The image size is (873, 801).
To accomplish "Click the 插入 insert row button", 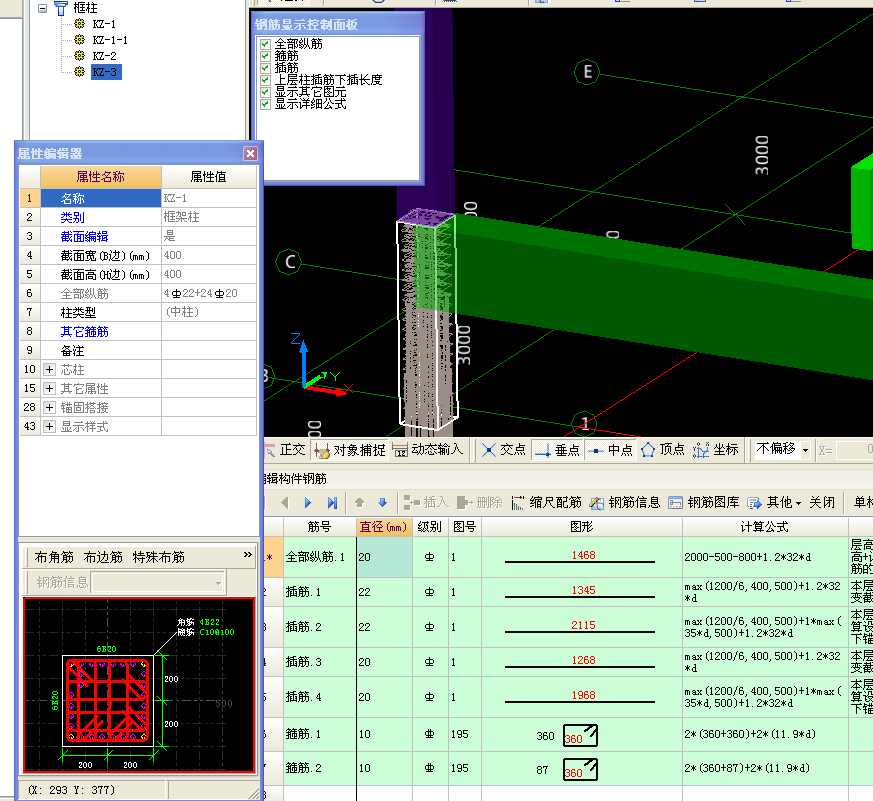I will pyautogui.click(x=426, y=503).
